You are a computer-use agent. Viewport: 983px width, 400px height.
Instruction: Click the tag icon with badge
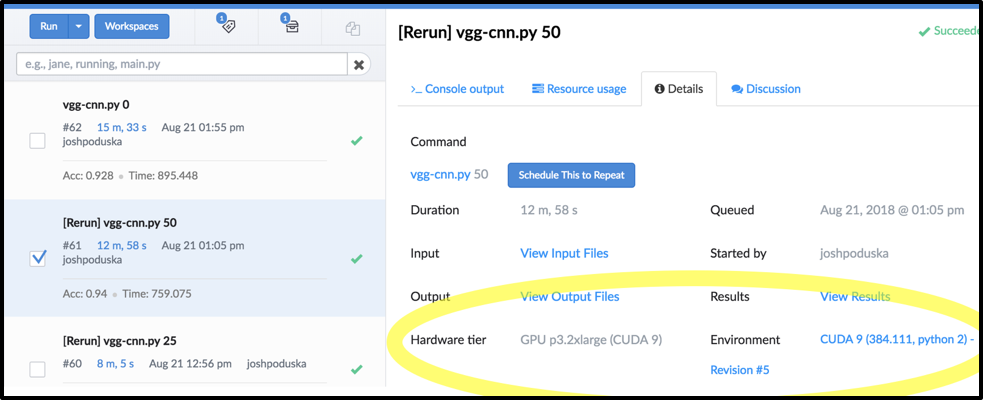226,25
